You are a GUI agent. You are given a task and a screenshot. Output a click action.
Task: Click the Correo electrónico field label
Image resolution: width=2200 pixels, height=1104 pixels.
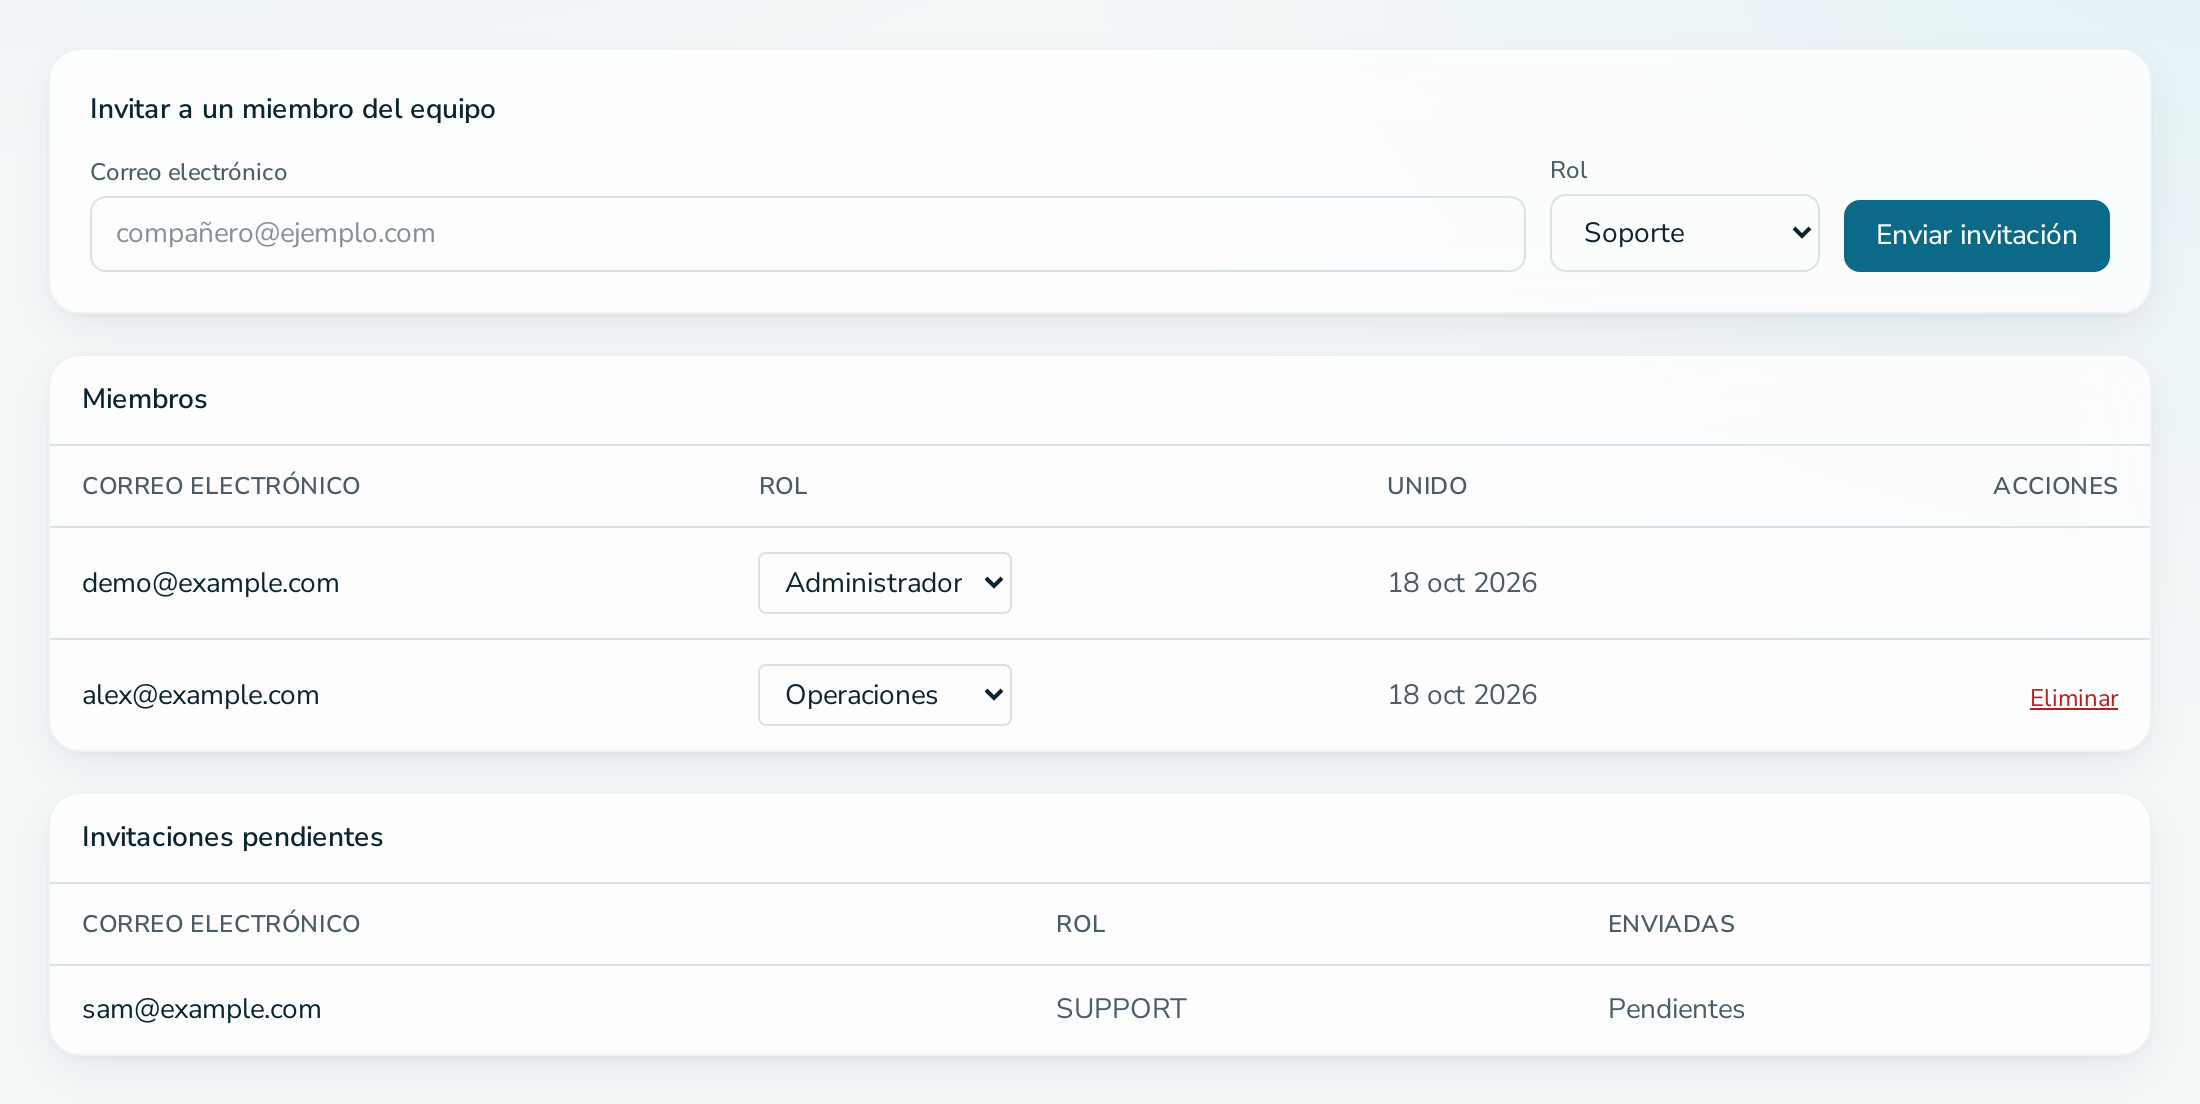click(x=188, y=172)
